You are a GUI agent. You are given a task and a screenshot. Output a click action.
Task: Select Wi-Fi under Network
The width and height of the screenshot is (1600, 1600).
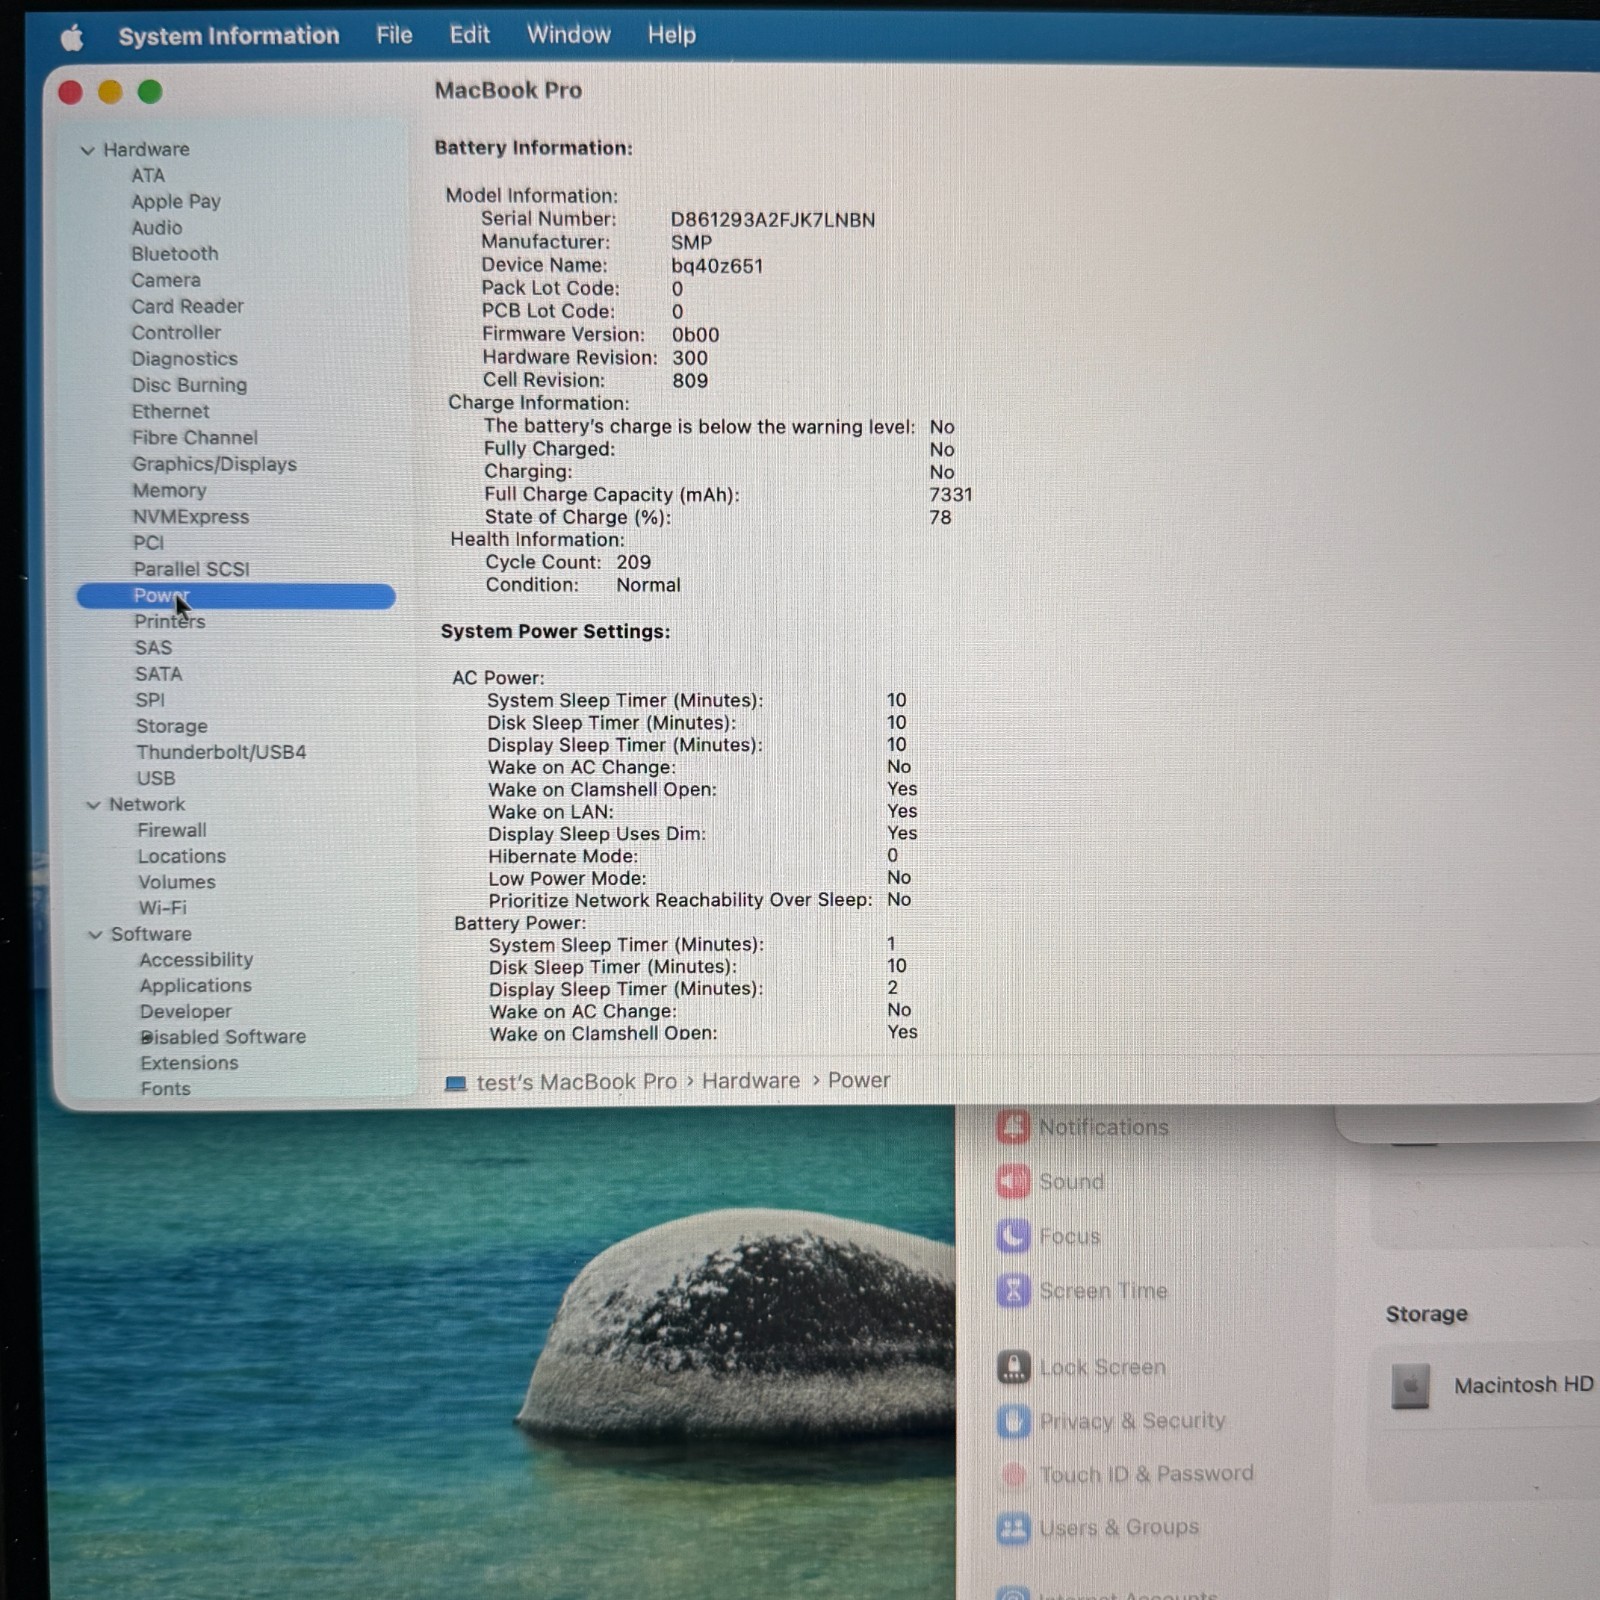point(163,908)
